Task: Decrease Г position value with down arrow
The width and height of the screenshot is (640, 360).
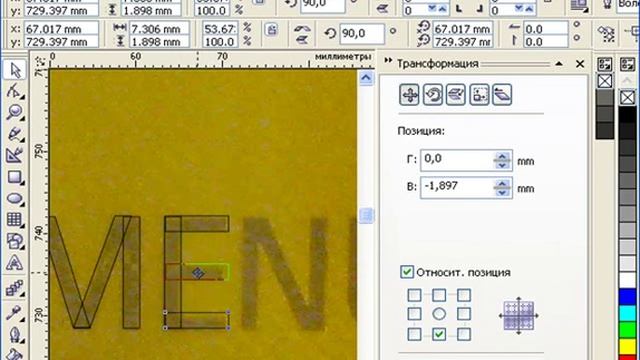Action: coord(502,165)
